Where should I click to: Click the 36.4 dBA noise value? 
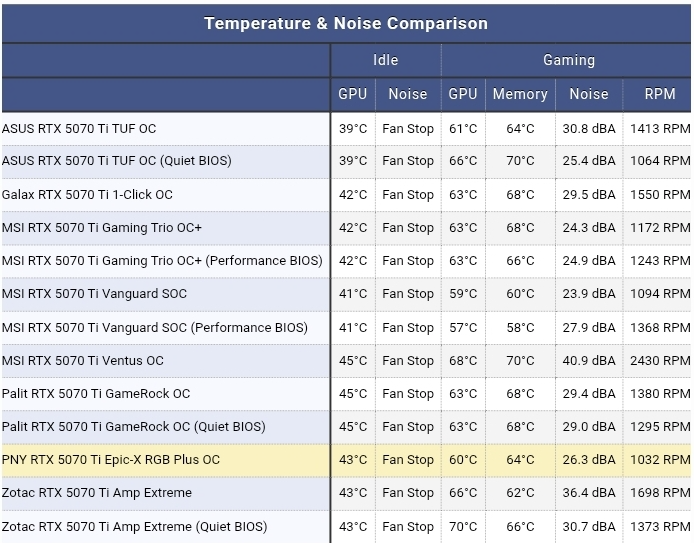coord(589,493)
